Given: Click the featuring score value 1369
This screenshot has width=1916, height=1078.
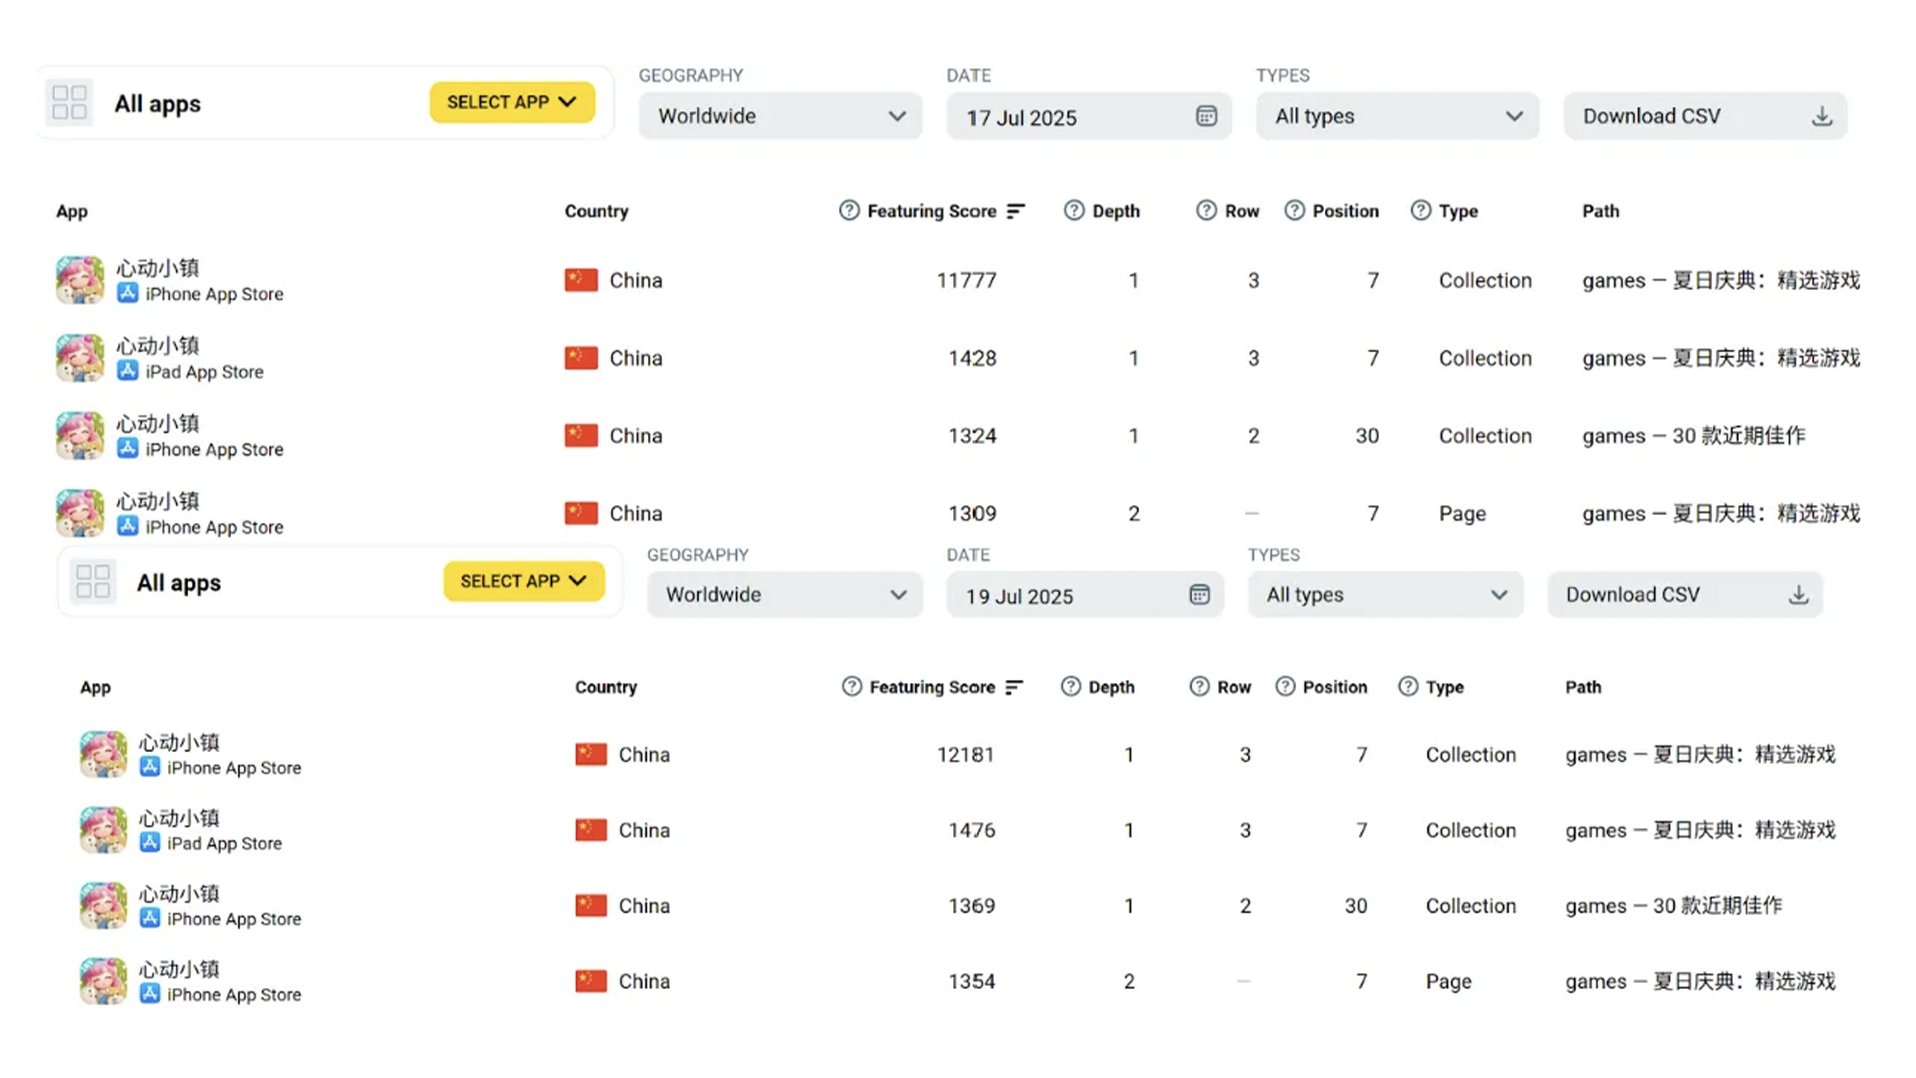Looking at the screenshot, I should tap(971, 906).
